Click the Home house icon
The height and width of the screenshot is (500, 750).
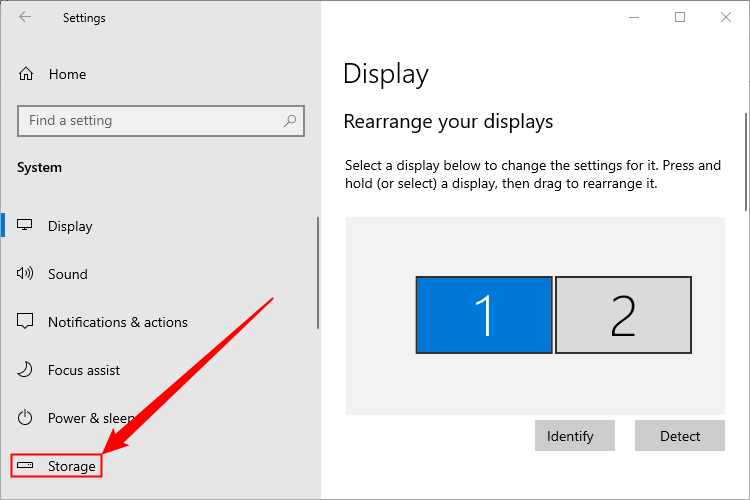pos(26,74)
